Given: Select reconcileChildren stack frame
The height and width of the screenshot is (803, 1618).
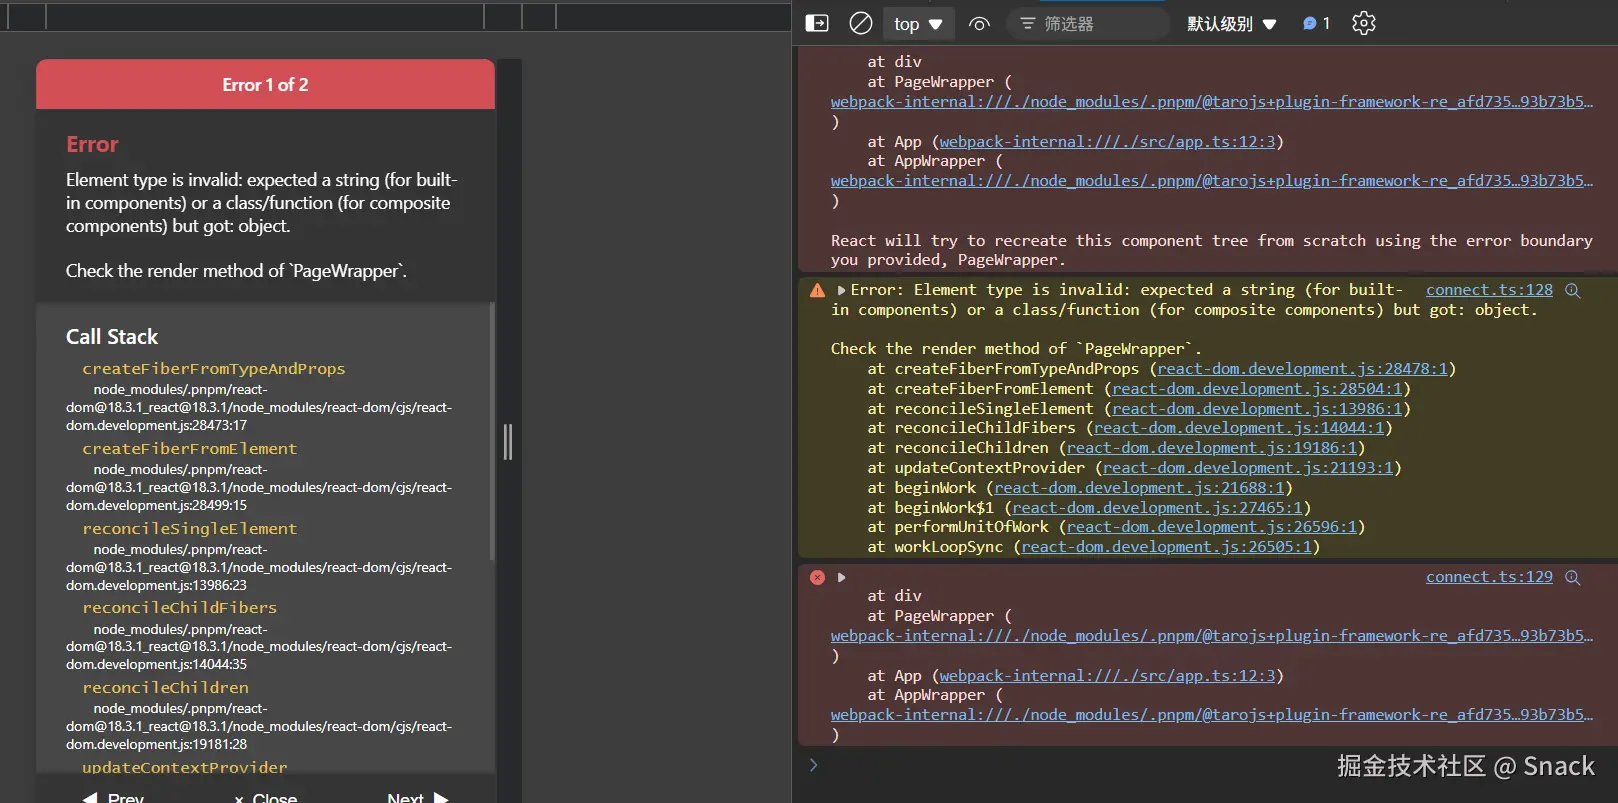Looking at the screenshot, I should [x=166, y=688].
